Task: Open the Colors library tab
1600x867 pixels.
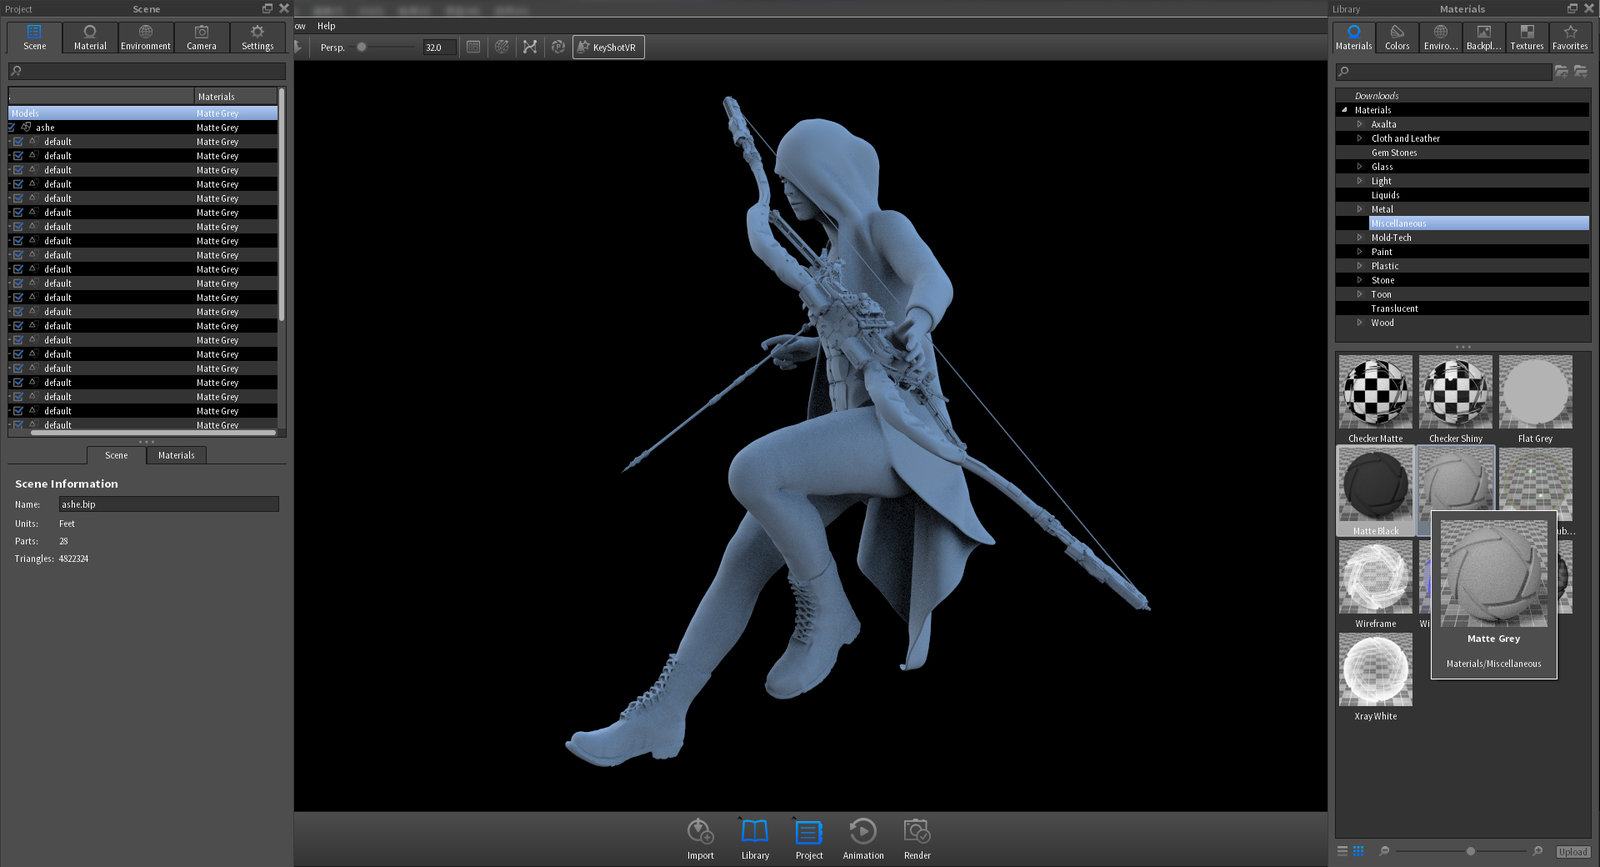Action: [1397, 37]
